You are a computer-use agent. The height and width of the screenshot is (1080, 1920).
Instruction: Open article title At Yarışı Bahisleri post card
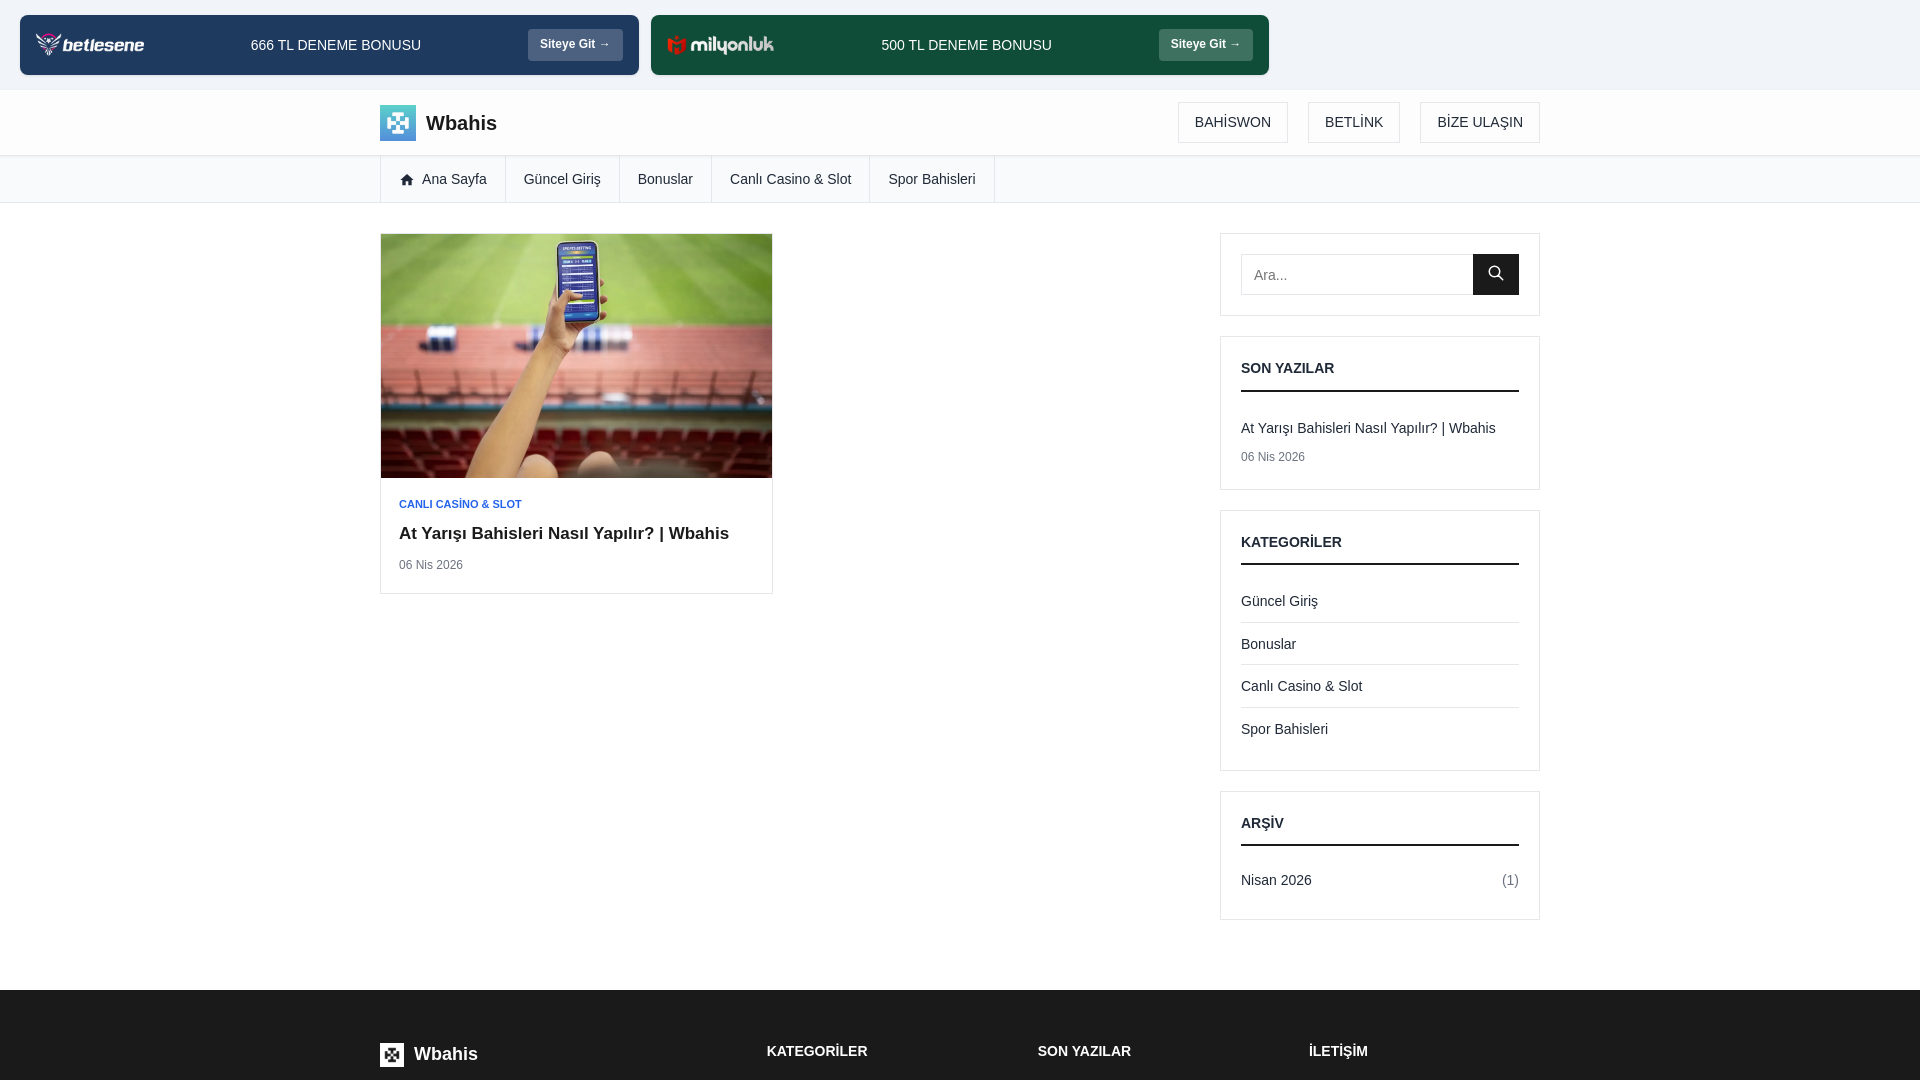[564, 534]
